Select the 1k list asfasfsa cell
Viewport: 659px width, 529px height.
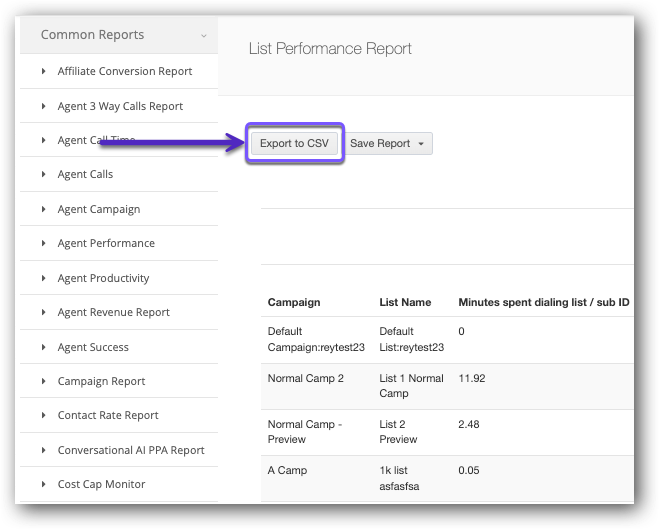399,478
